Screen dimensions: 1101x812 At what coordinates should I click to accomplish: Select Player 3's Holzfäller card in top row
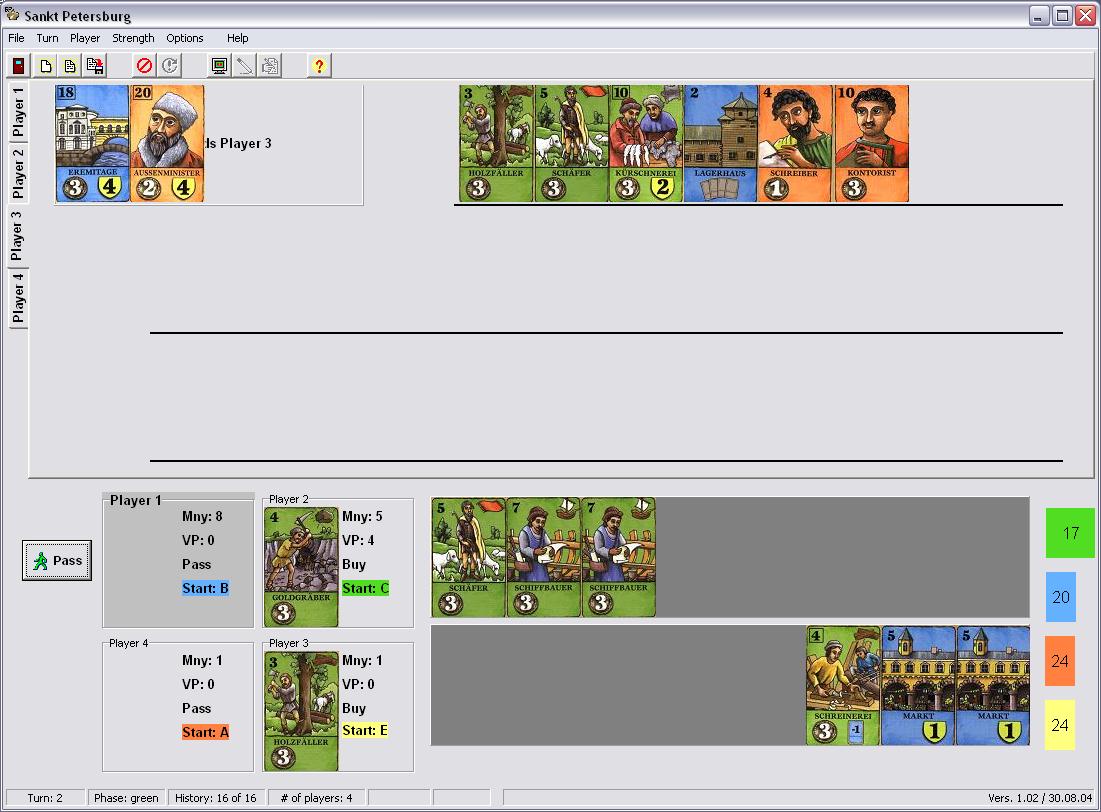(496, 143)
